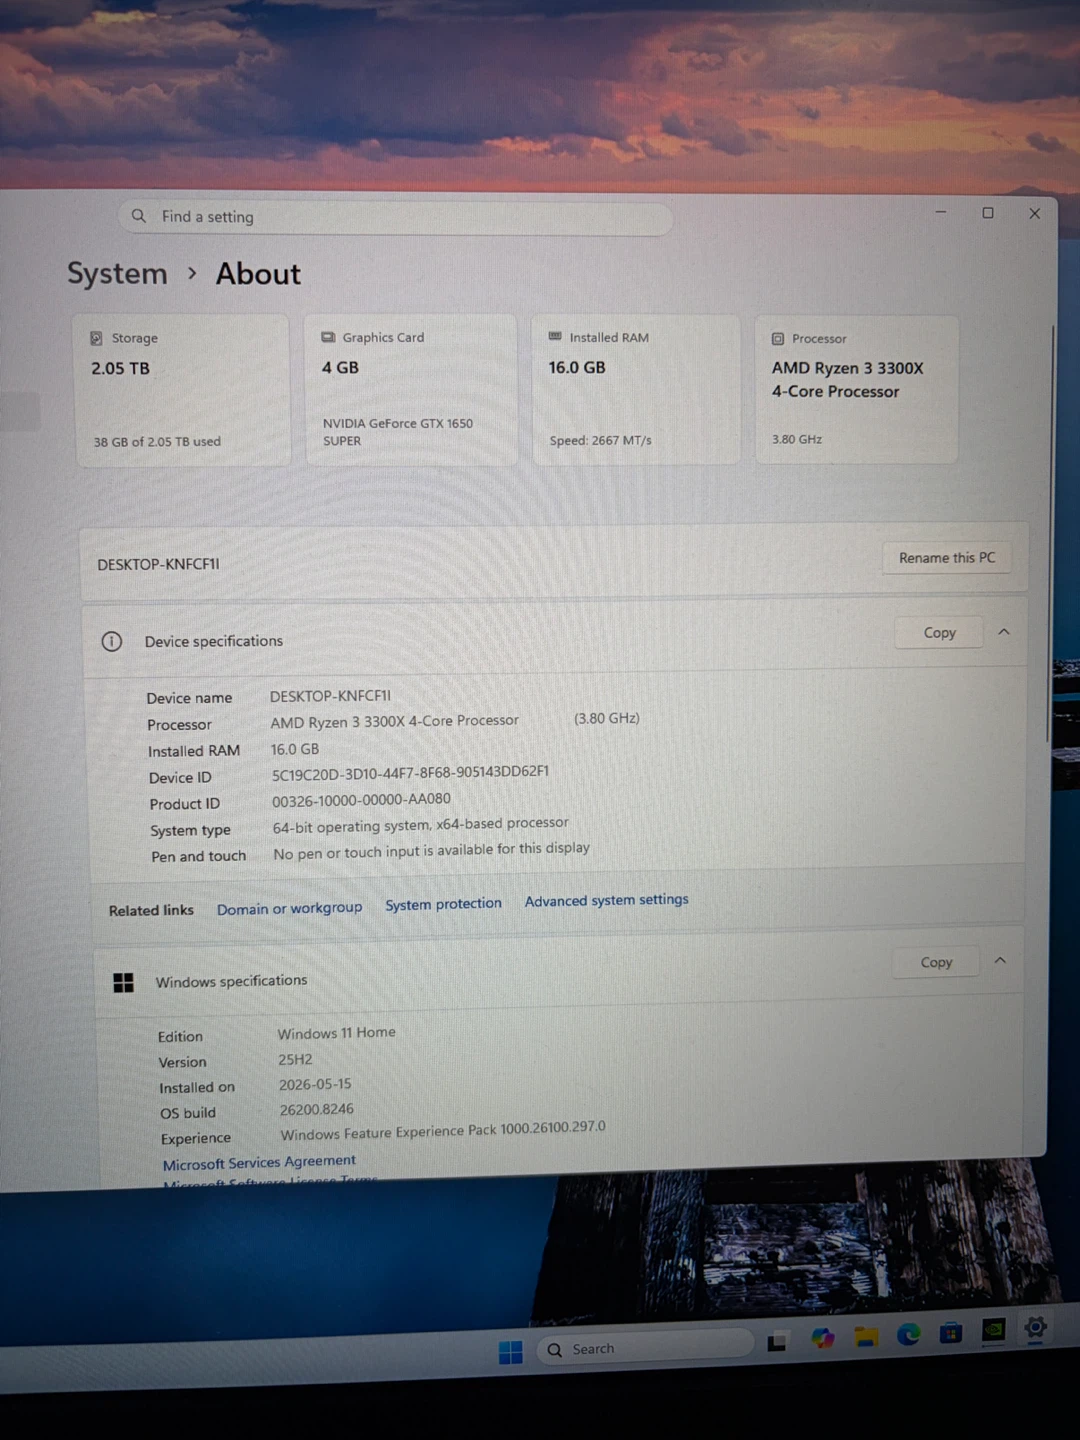Screen dimensions: 1080x1440
Task: Open the Storage 2.05 TB card
Action: tap(182, 390)
